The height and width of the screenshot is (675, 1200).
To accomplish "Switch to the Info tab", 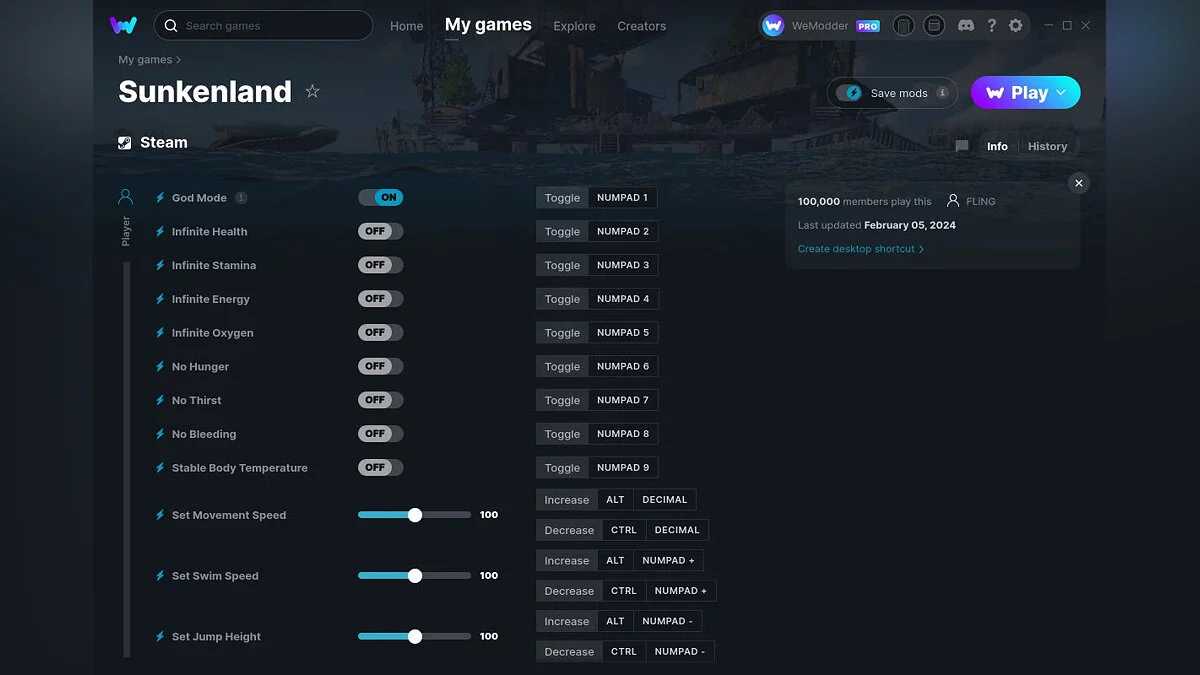I will (x=997, y=146).
